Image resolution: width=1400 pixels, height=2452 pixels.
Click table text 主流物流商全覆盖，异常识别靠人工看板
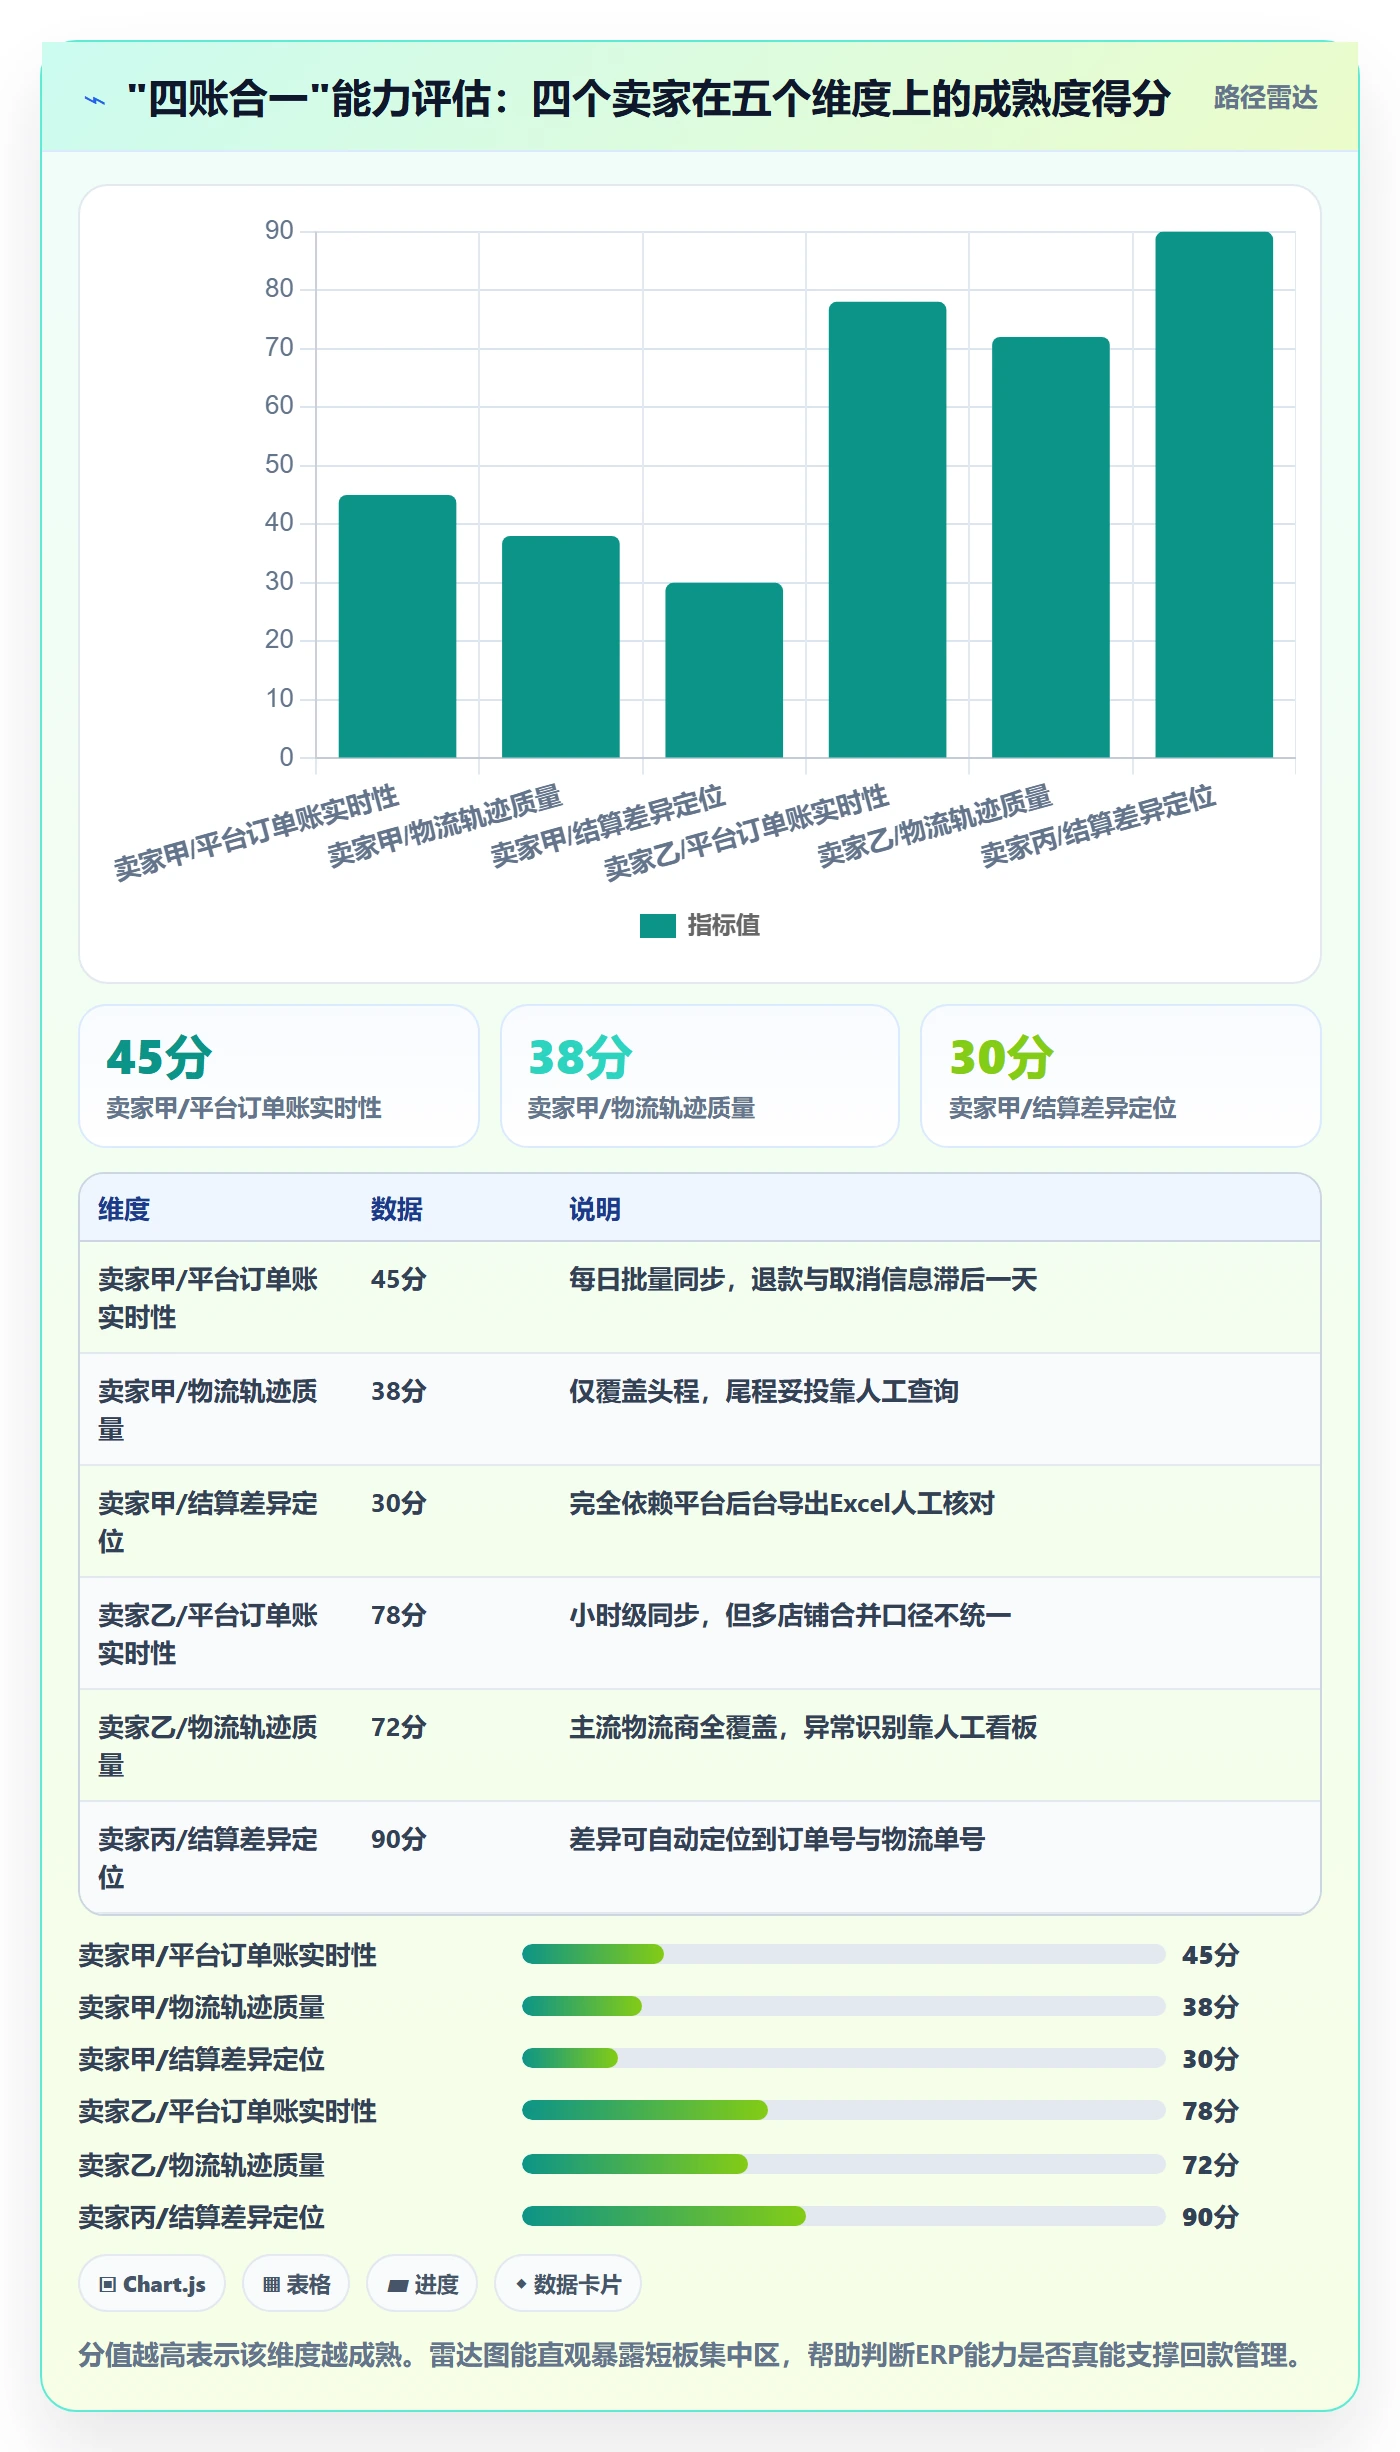pos(803,1727)
